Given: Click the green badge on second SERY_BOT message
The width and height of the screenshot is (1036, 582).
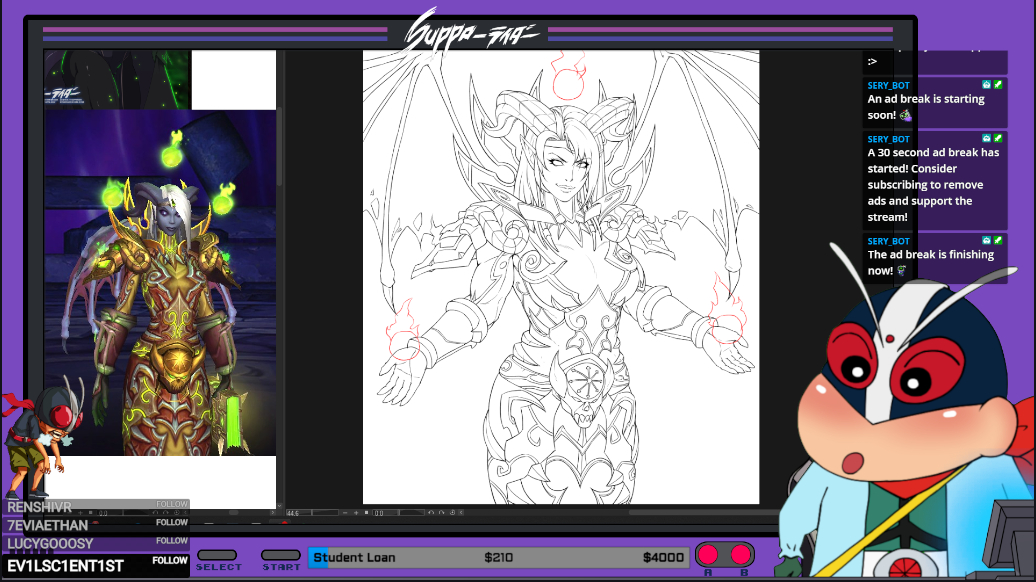Looking at the screenshot, I should pyautogui.click(x=997, y=138).
